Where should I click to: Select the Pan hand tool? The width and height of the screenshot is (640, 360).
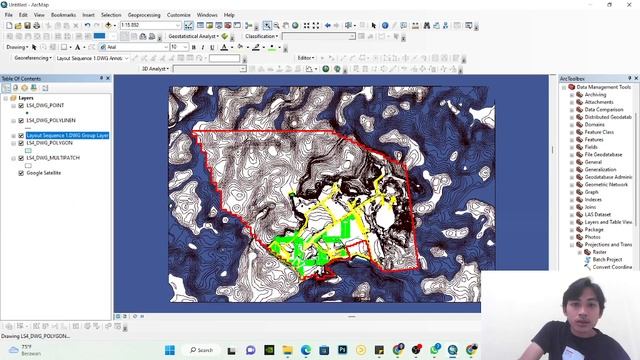coord(286,26)
